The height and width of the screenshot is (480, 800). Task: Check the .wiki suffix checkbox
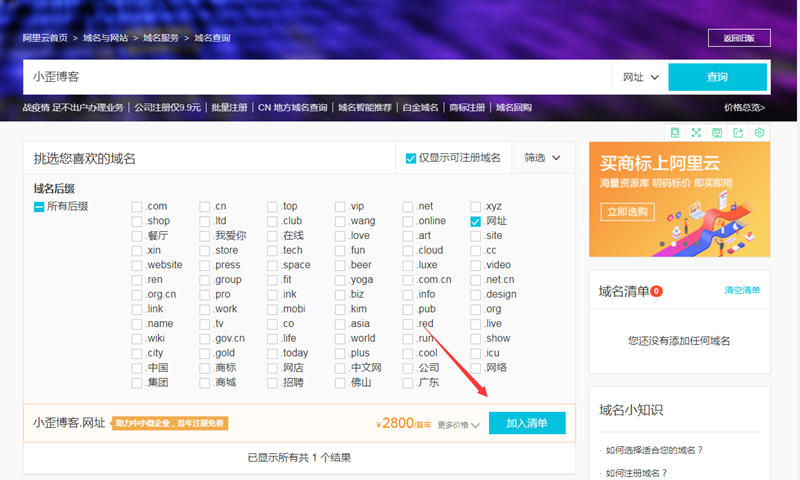137,339
